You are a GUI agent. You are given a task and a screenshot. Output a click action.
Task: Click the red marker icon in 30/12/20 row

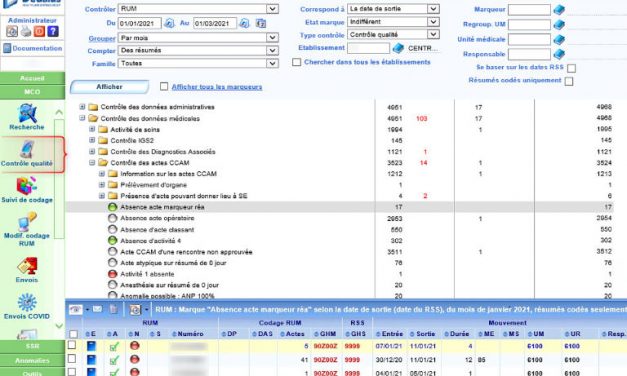pos(135,359)
